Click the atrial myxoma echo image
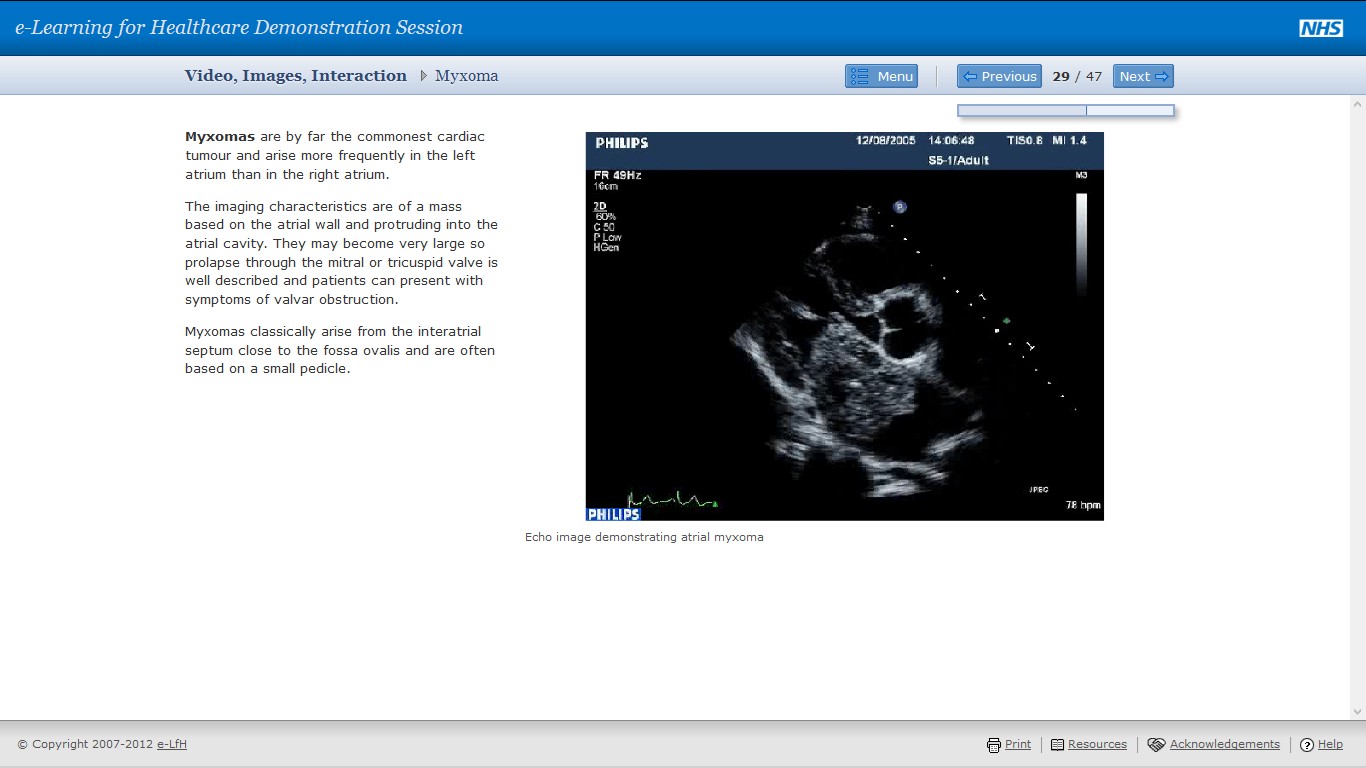This screenshot has height=768, width=1366. coord(844,326)
